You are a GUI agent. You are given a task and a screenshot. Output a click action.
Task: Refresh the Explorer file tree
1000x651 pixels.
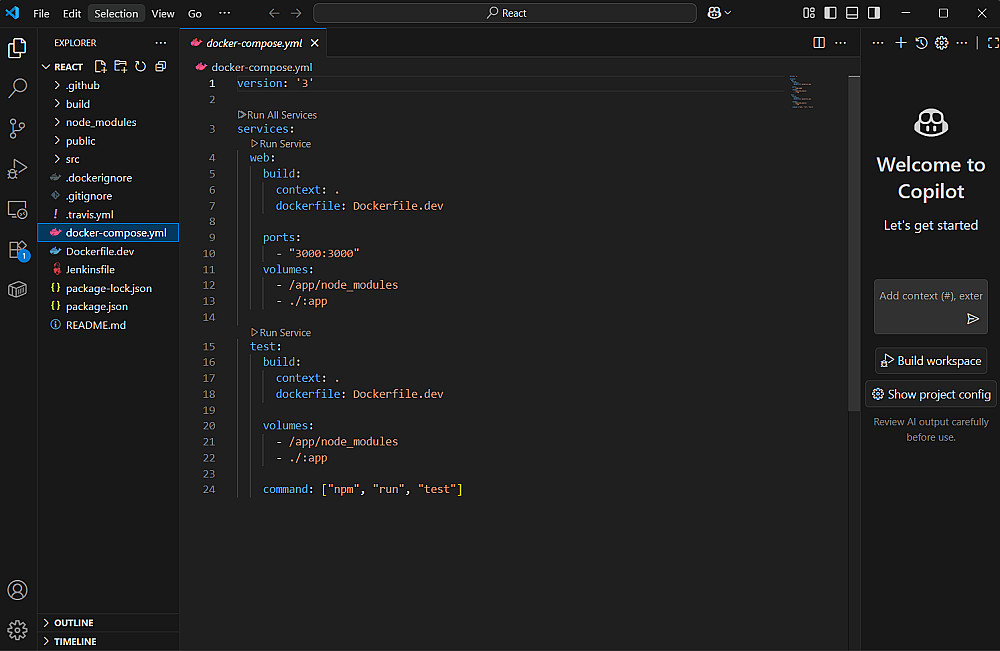[x=140, y=67]
